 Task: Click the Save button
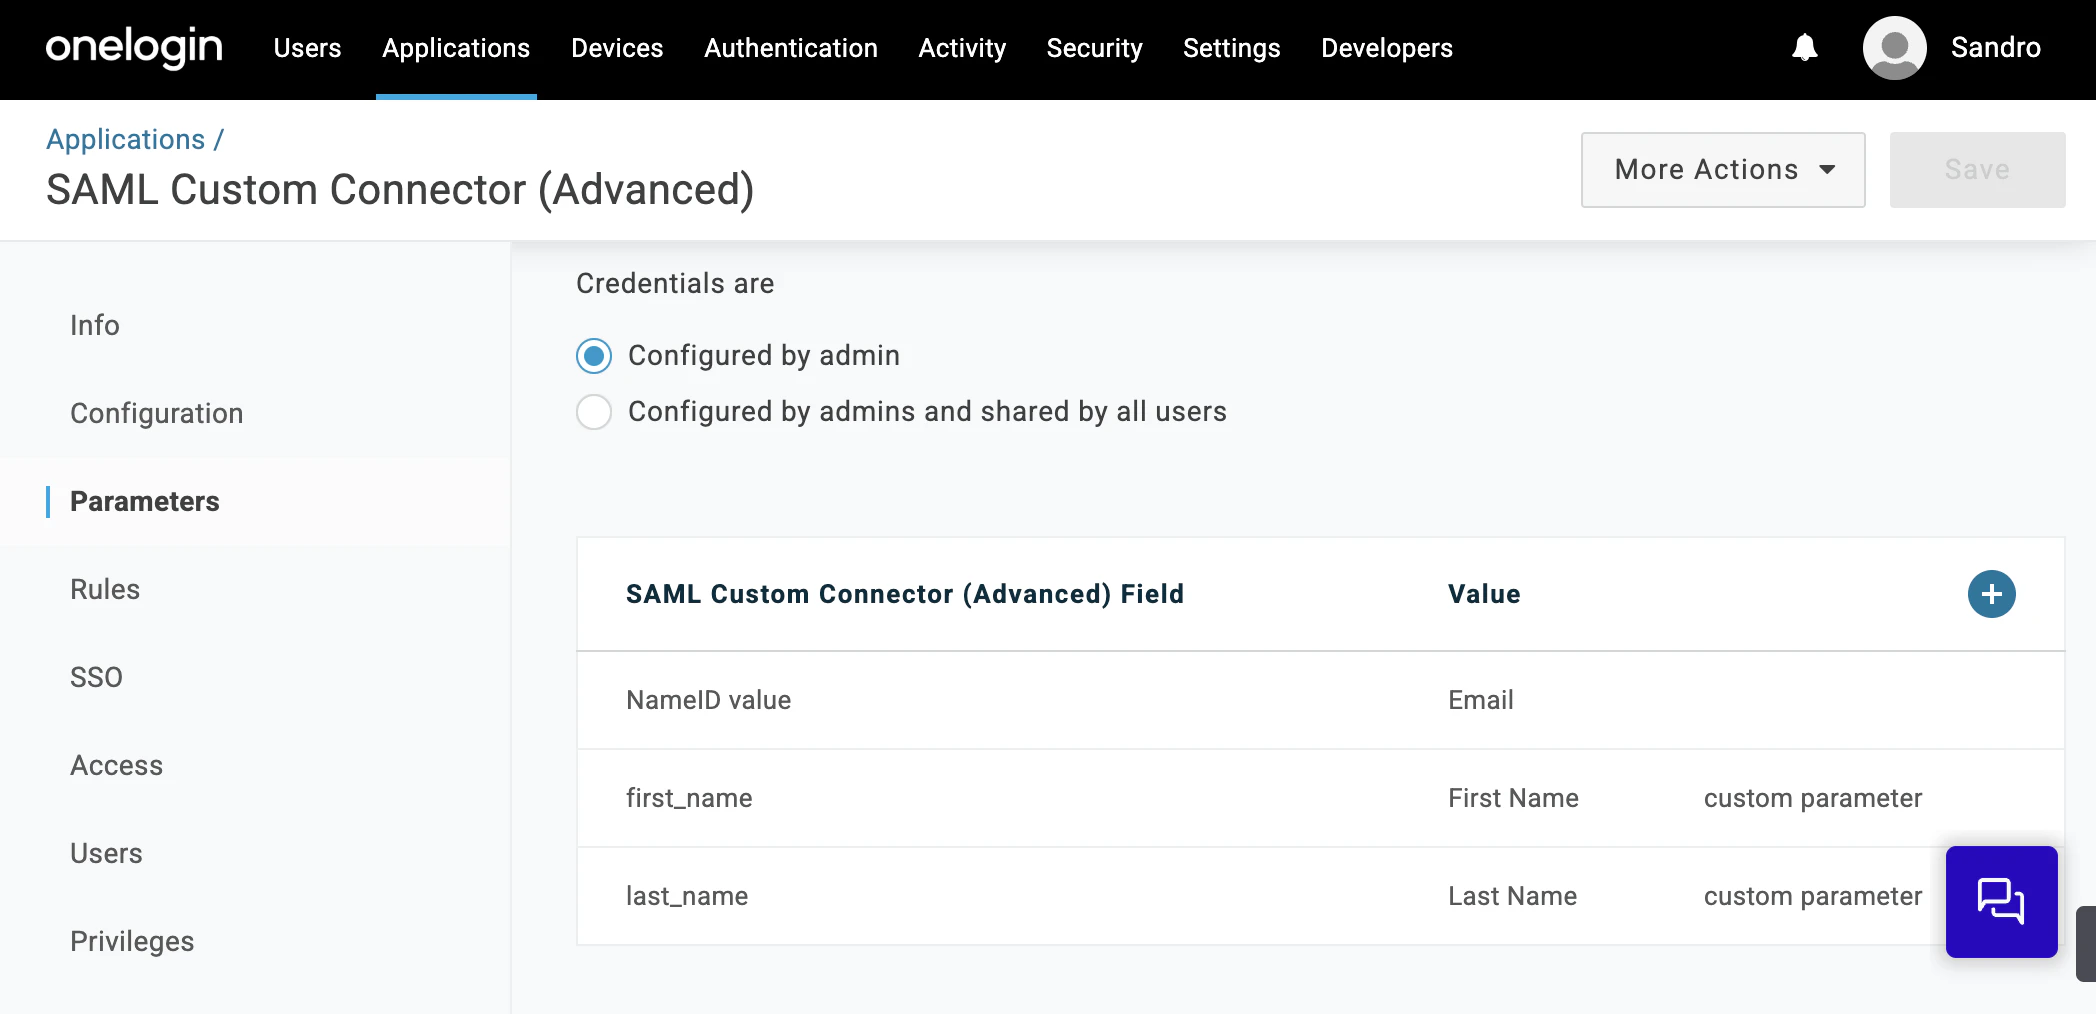click(1976, 170)
